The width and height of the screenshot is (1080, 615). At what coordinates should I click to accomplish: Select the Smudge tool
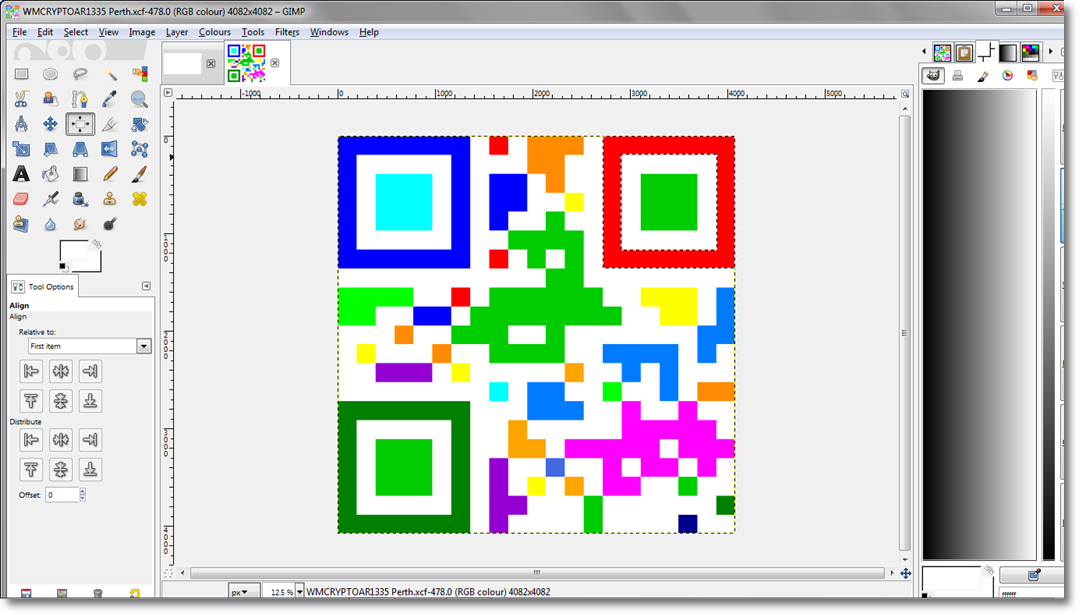coord(80,224)
